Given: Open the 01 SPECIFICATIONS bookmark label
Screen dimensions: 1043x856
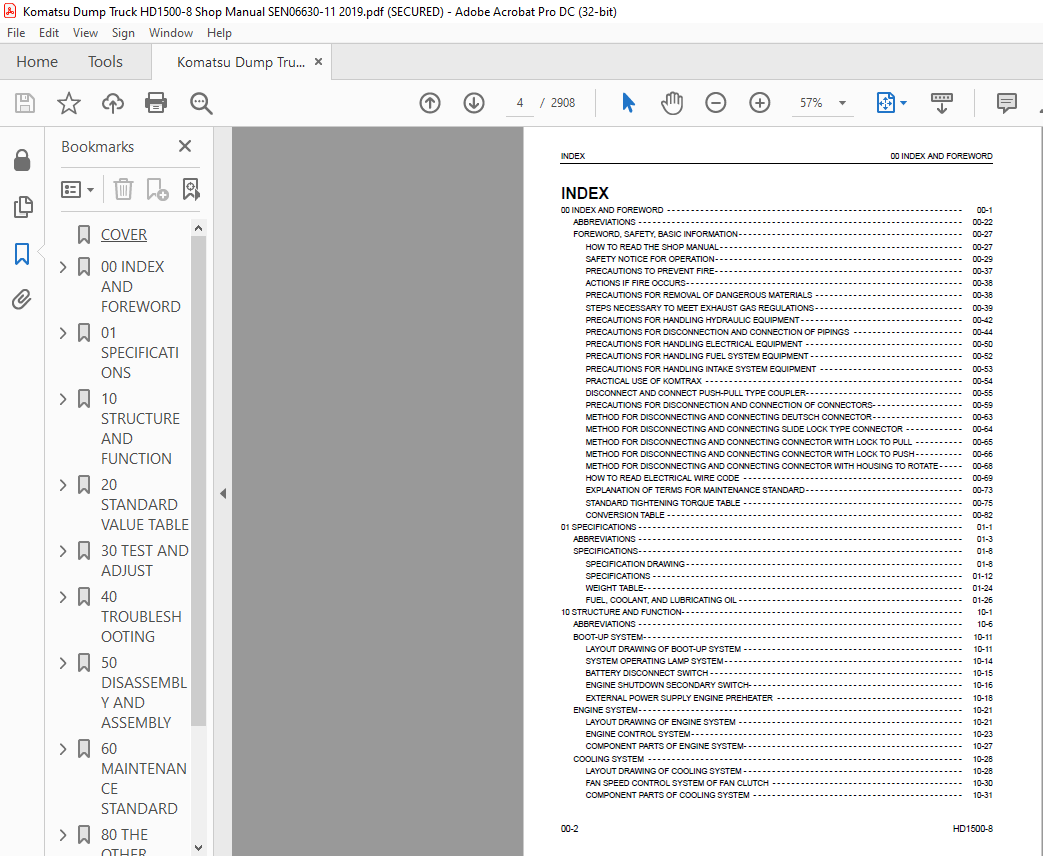Looking at the screenshot, I should 140,353.
